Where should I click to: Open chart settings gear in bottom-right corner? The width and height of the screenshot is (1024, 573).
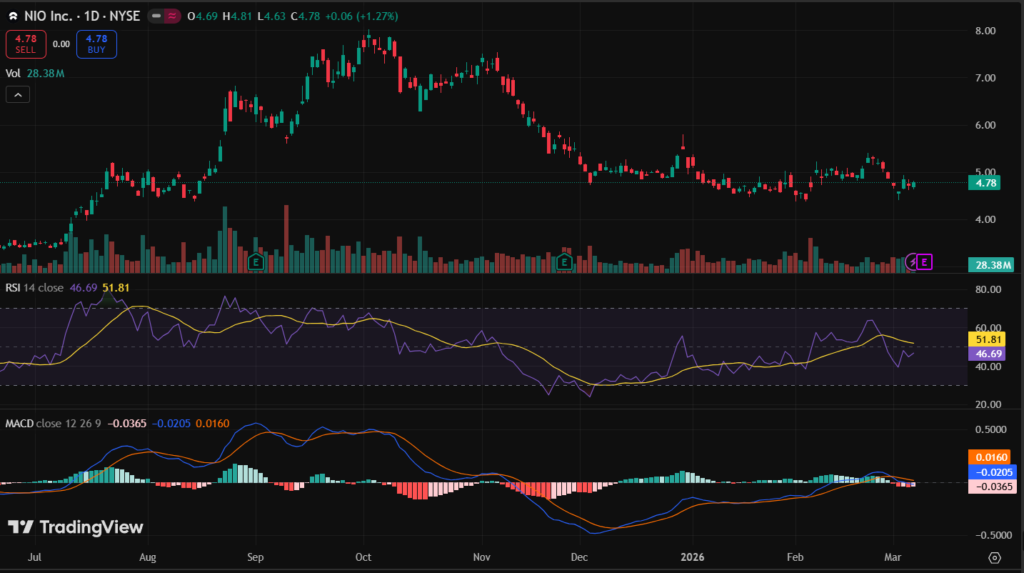click(994, 557)
